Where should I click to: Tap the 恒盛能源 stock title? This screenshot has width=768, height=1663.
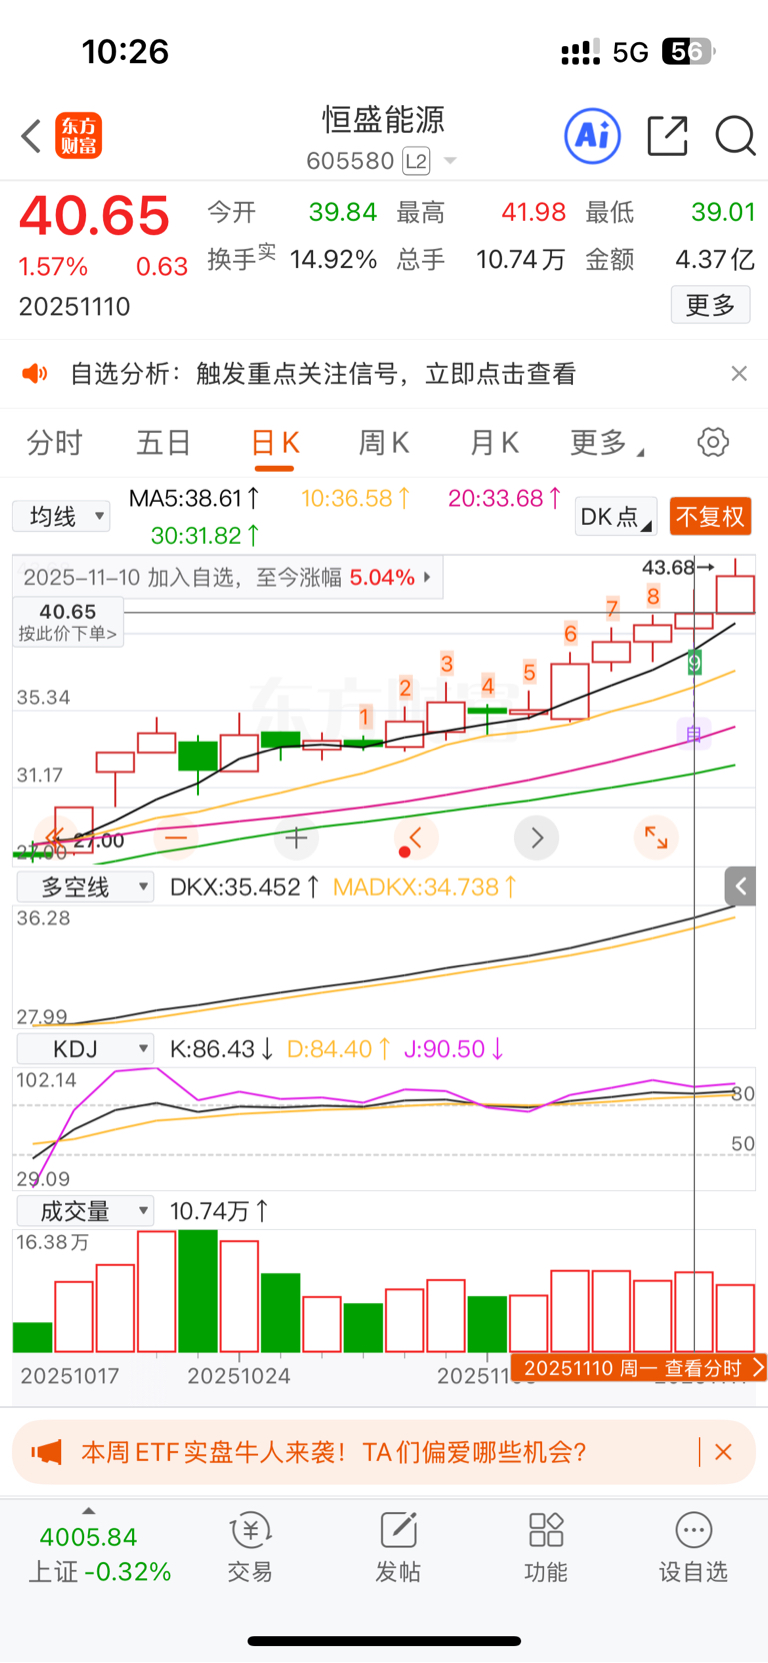tap(383, 120)
